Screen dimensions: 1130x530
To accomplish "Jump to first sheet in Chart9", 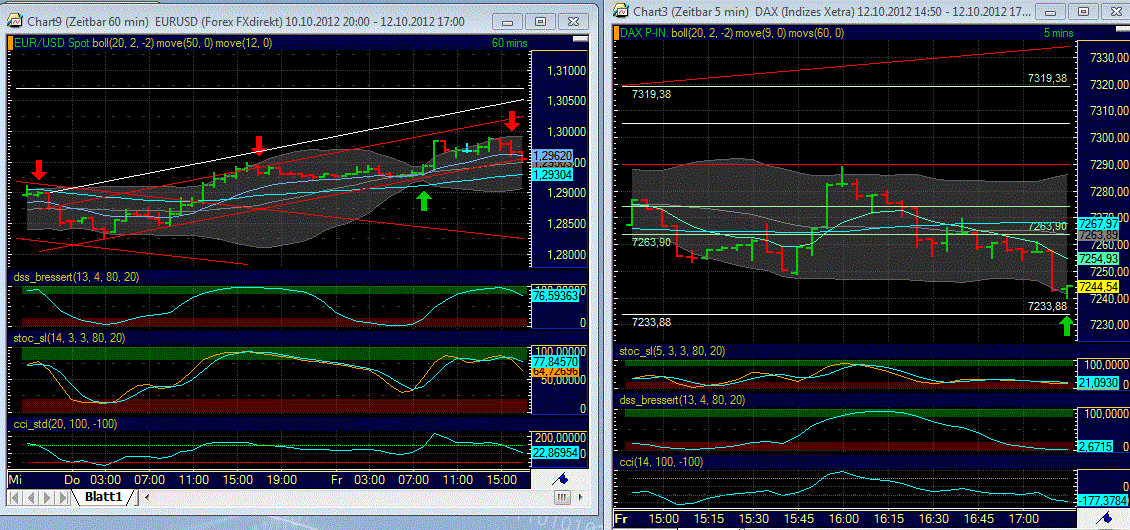I will 14,497.
